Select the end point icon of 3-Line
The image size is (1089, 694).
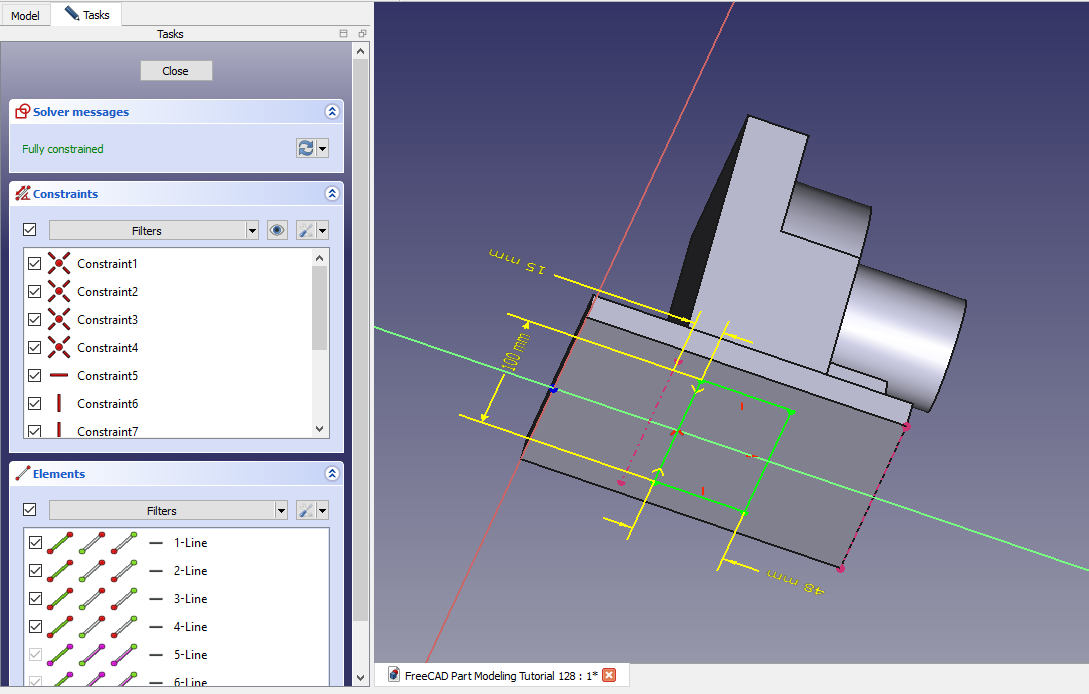pyautogui.click(x=124, y=599)
